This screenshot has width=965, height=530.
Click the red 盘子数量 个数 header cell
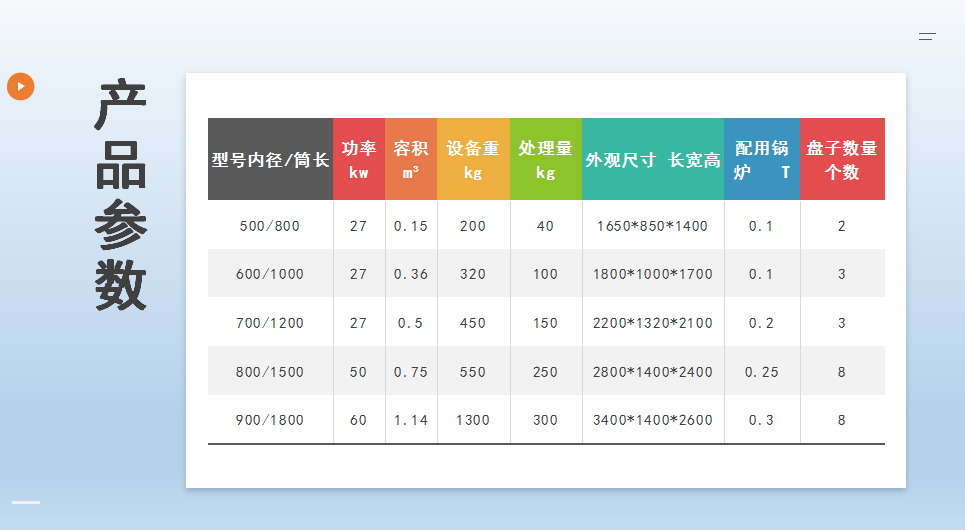point(843,159)
